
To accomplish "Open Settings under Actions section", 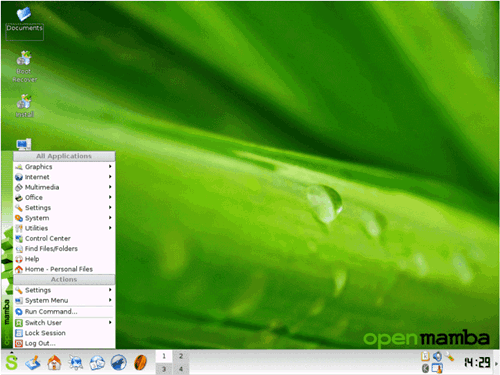I will click(64, 290).
